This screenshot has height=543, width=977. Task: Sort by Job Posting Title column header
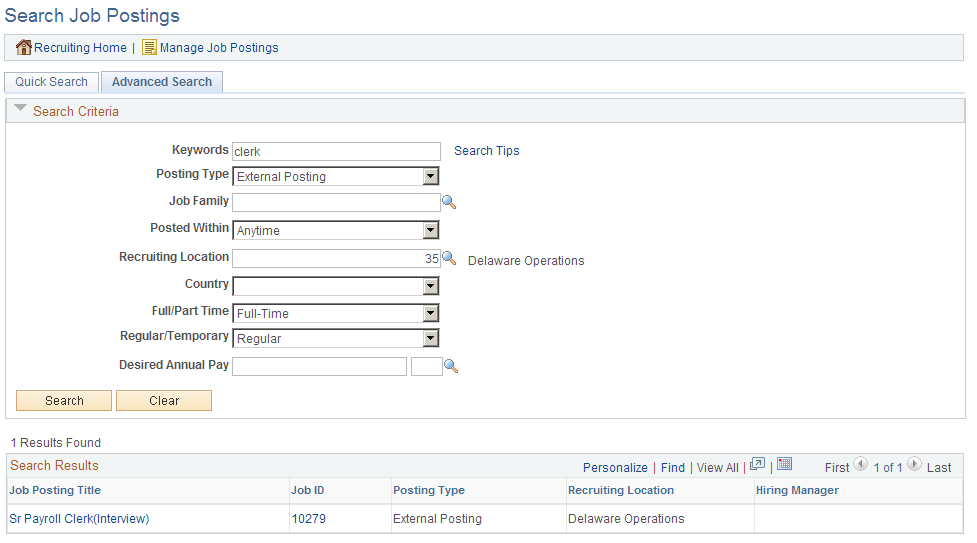(x=55, y=490)
